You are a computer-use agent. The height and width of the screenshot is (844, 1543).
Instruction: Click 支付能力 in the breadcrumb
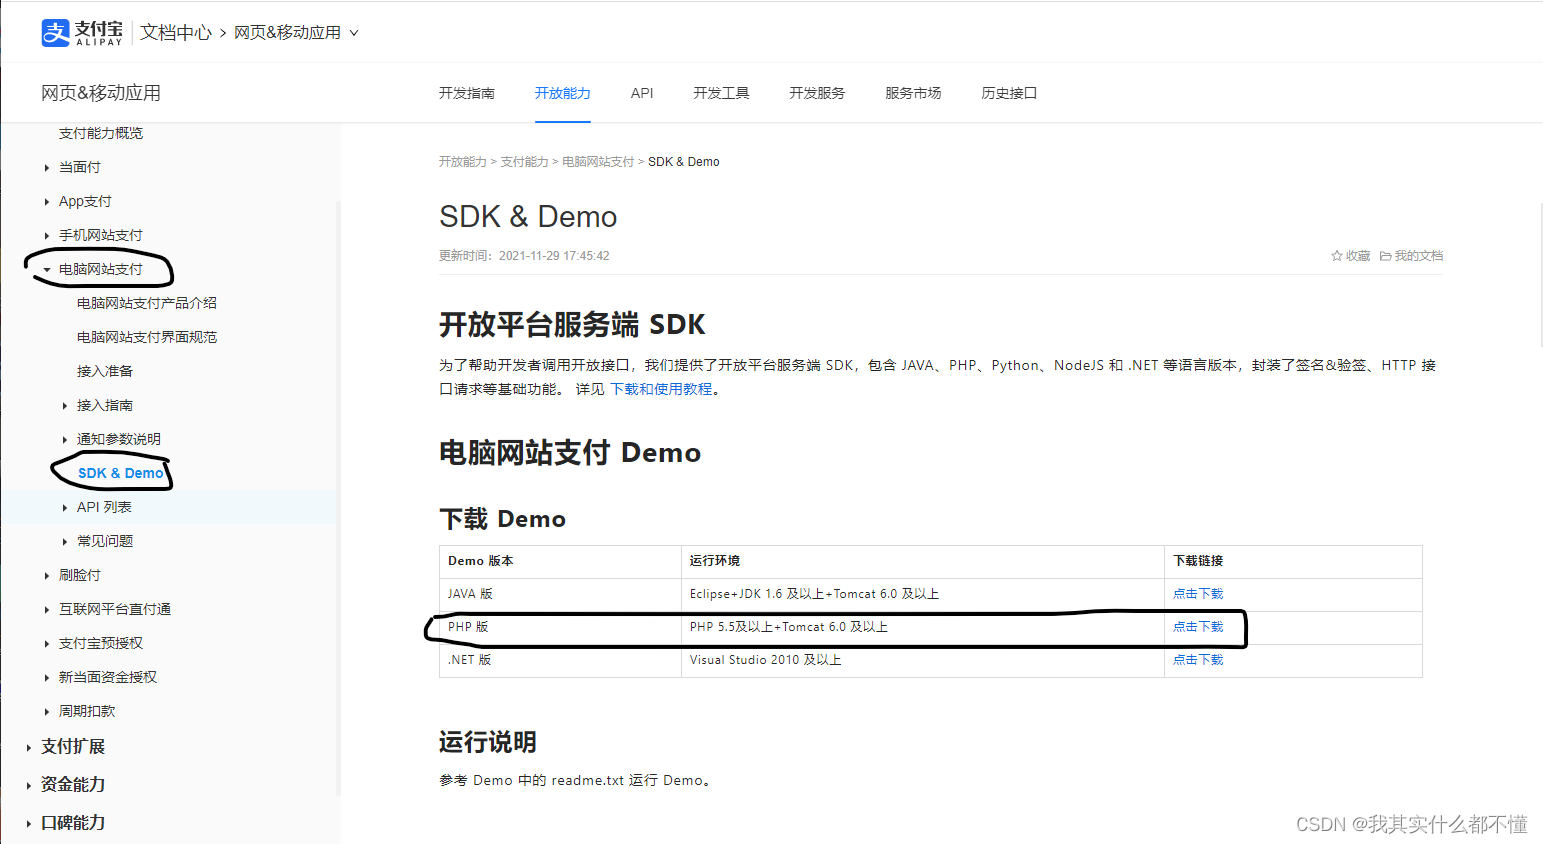[x=524, y=162]
